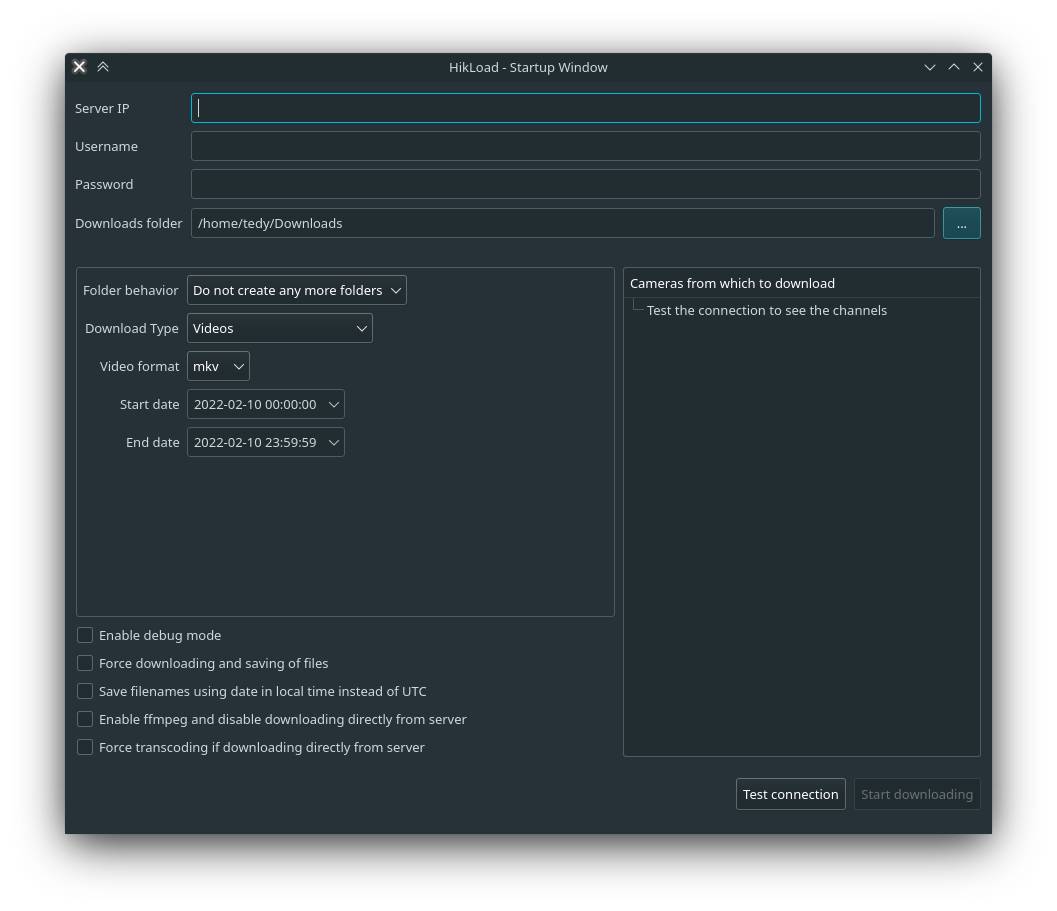This screenshot has width=1057, height=911.
Task: Click the 'End date' label
Action: 152,442
